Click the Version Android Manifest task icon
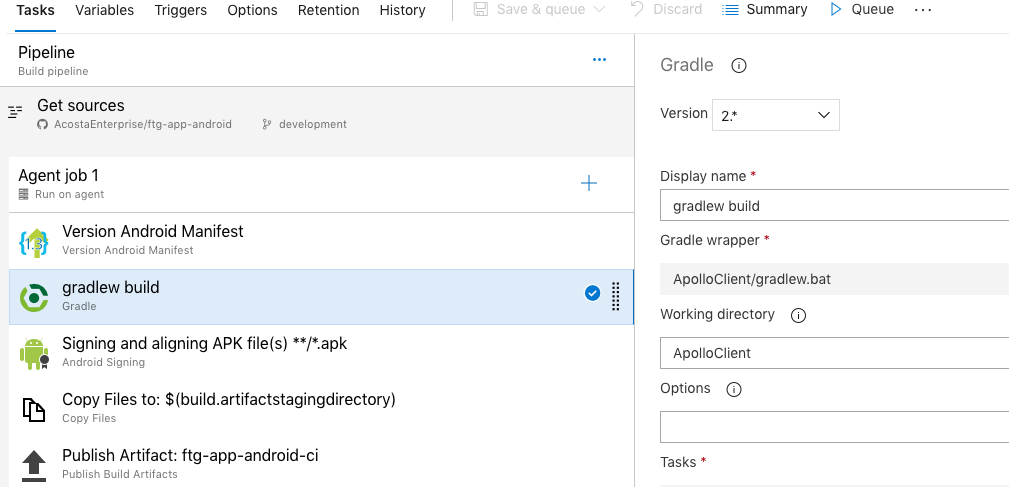 tap(34, 242)
